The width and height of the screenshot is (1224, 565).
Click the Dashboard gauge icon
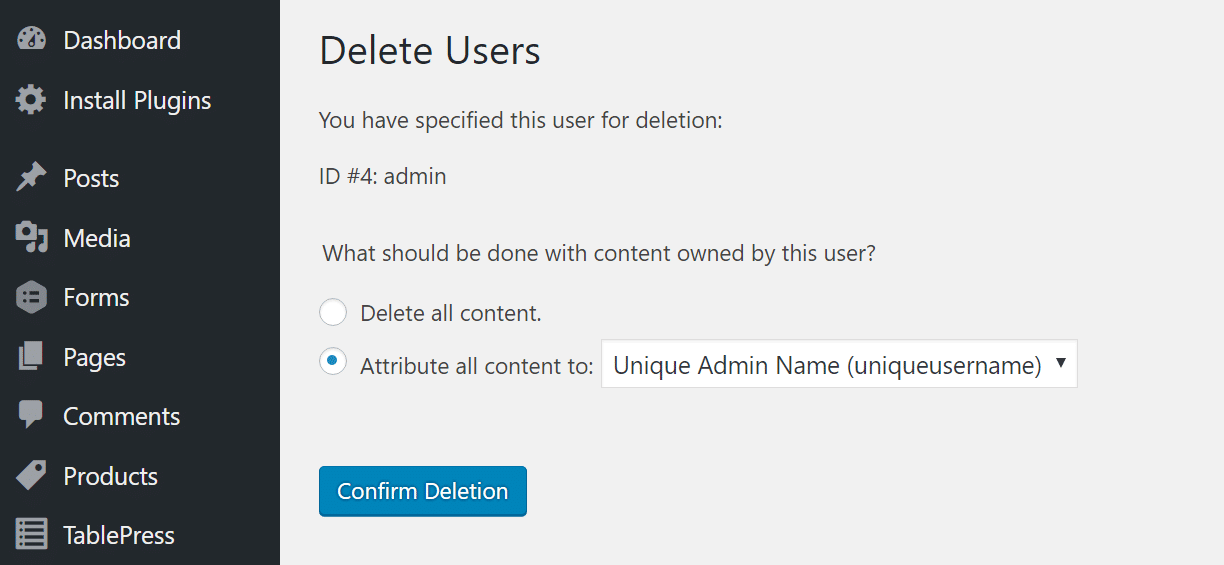tap(32, 40)
